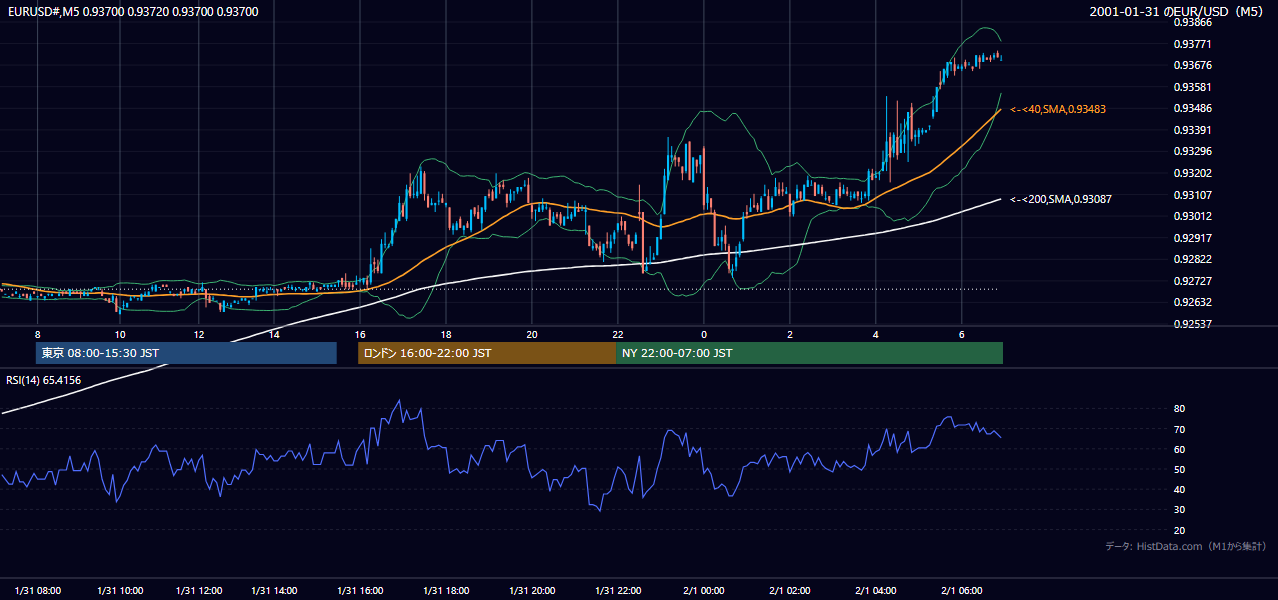Click the RSI 30 level label
The height and width of the screenshot is (600, 1278).
(1179, 510)
